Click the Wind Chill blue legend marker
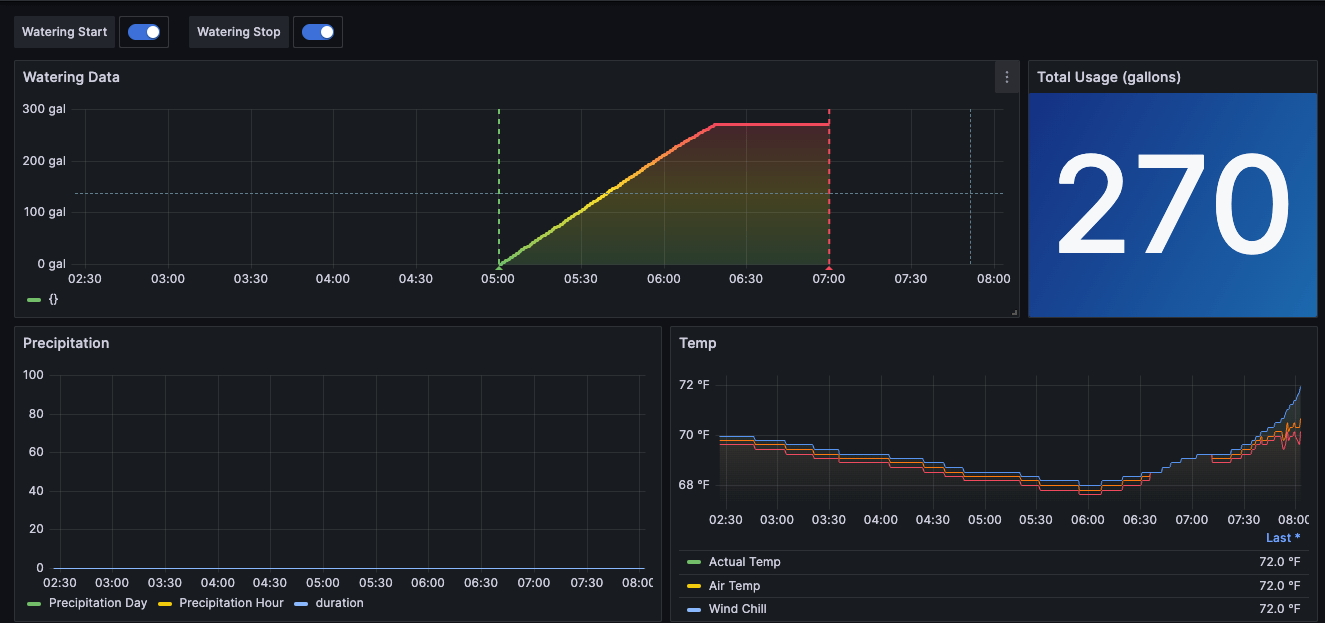This screenshot has width=1325, height=623. pyautogui.click(x=694, y=608)
